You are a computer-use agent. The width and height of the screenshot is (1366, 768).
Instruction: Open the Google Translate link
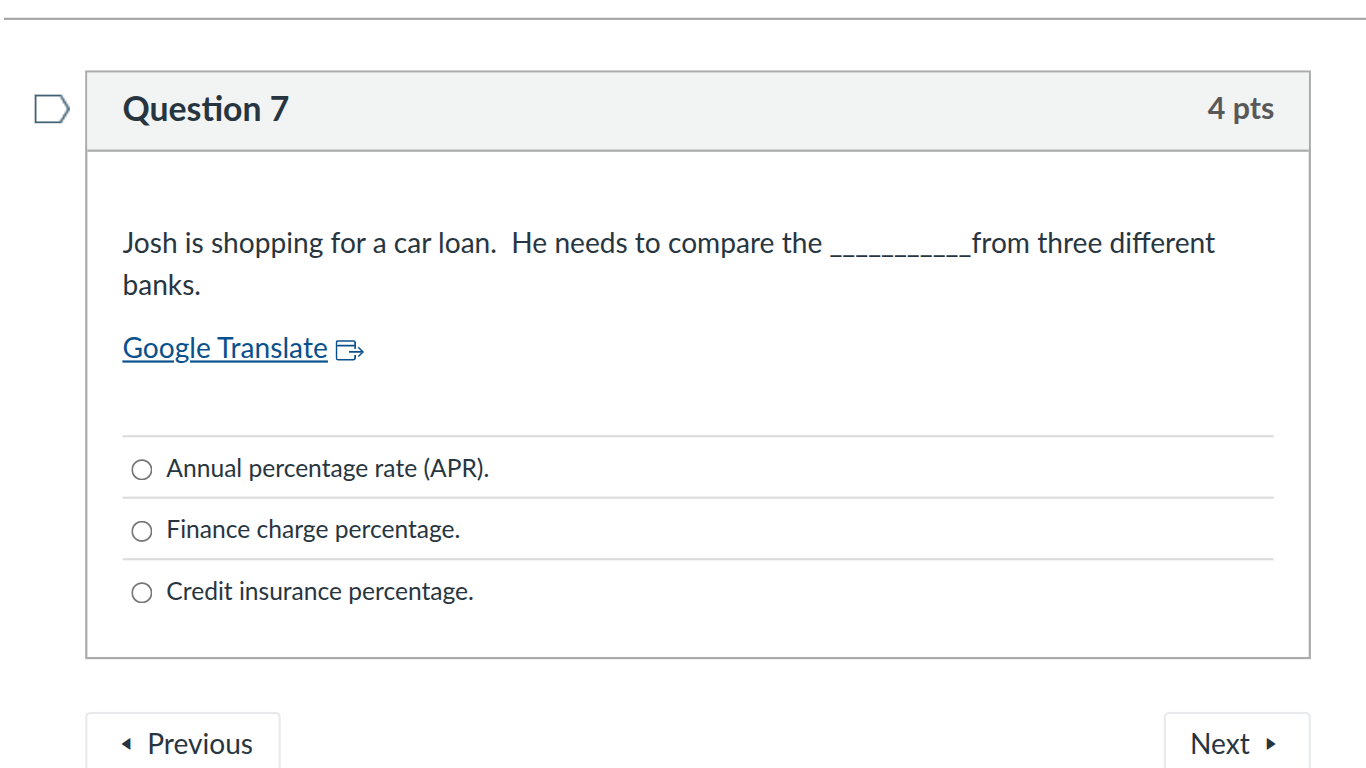224,348
